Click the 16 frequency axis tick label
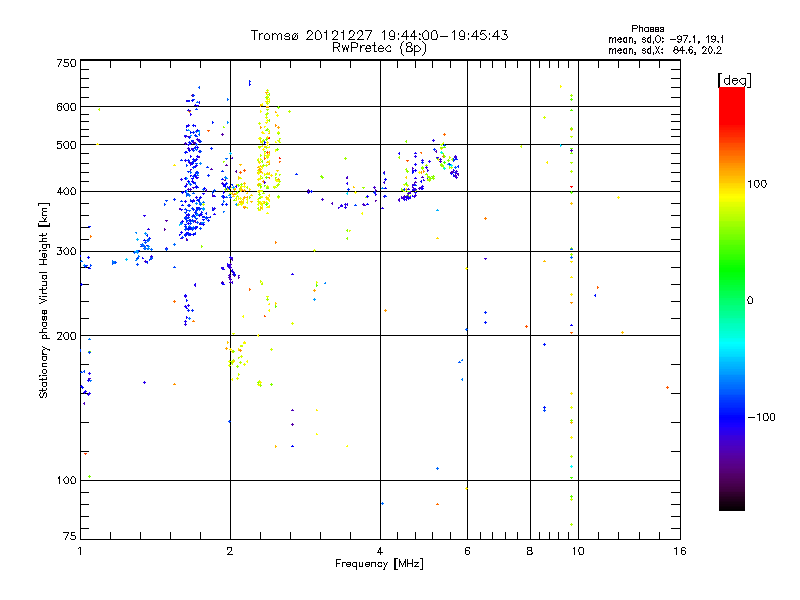800x600 pixels. 678,552
